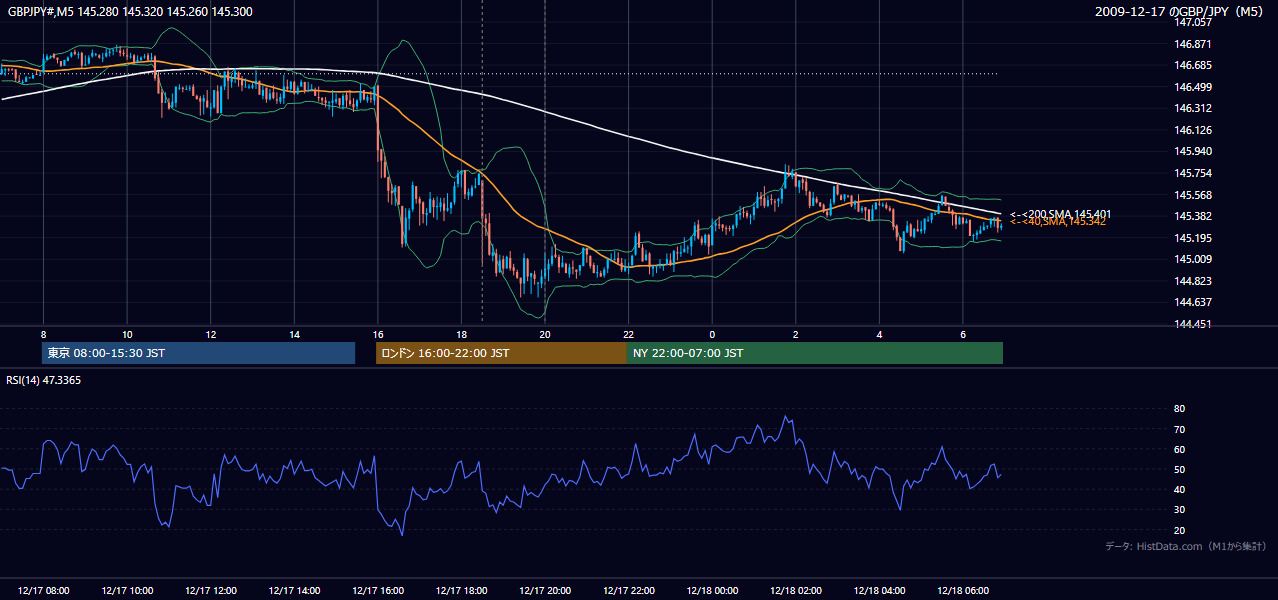The image size is (1278, 600).
Task: Click price axis value 146.871
Action: pos(1192,44)
